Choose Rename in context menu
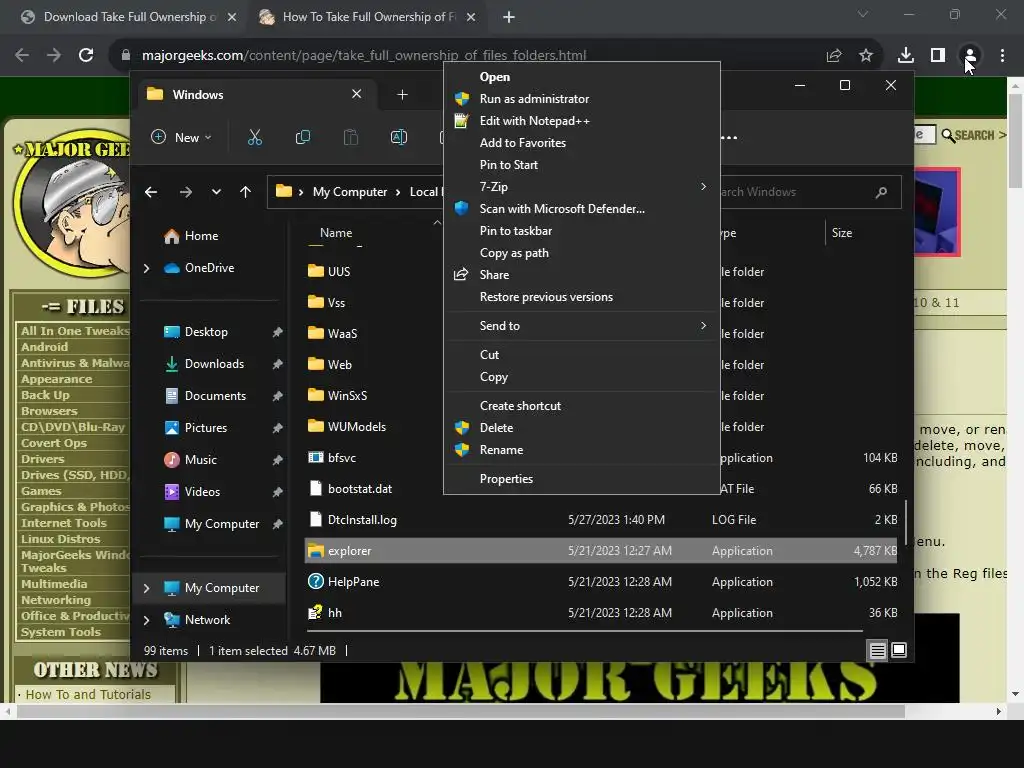This screenshot has width=1024, height=768. [x=581, y=450]
